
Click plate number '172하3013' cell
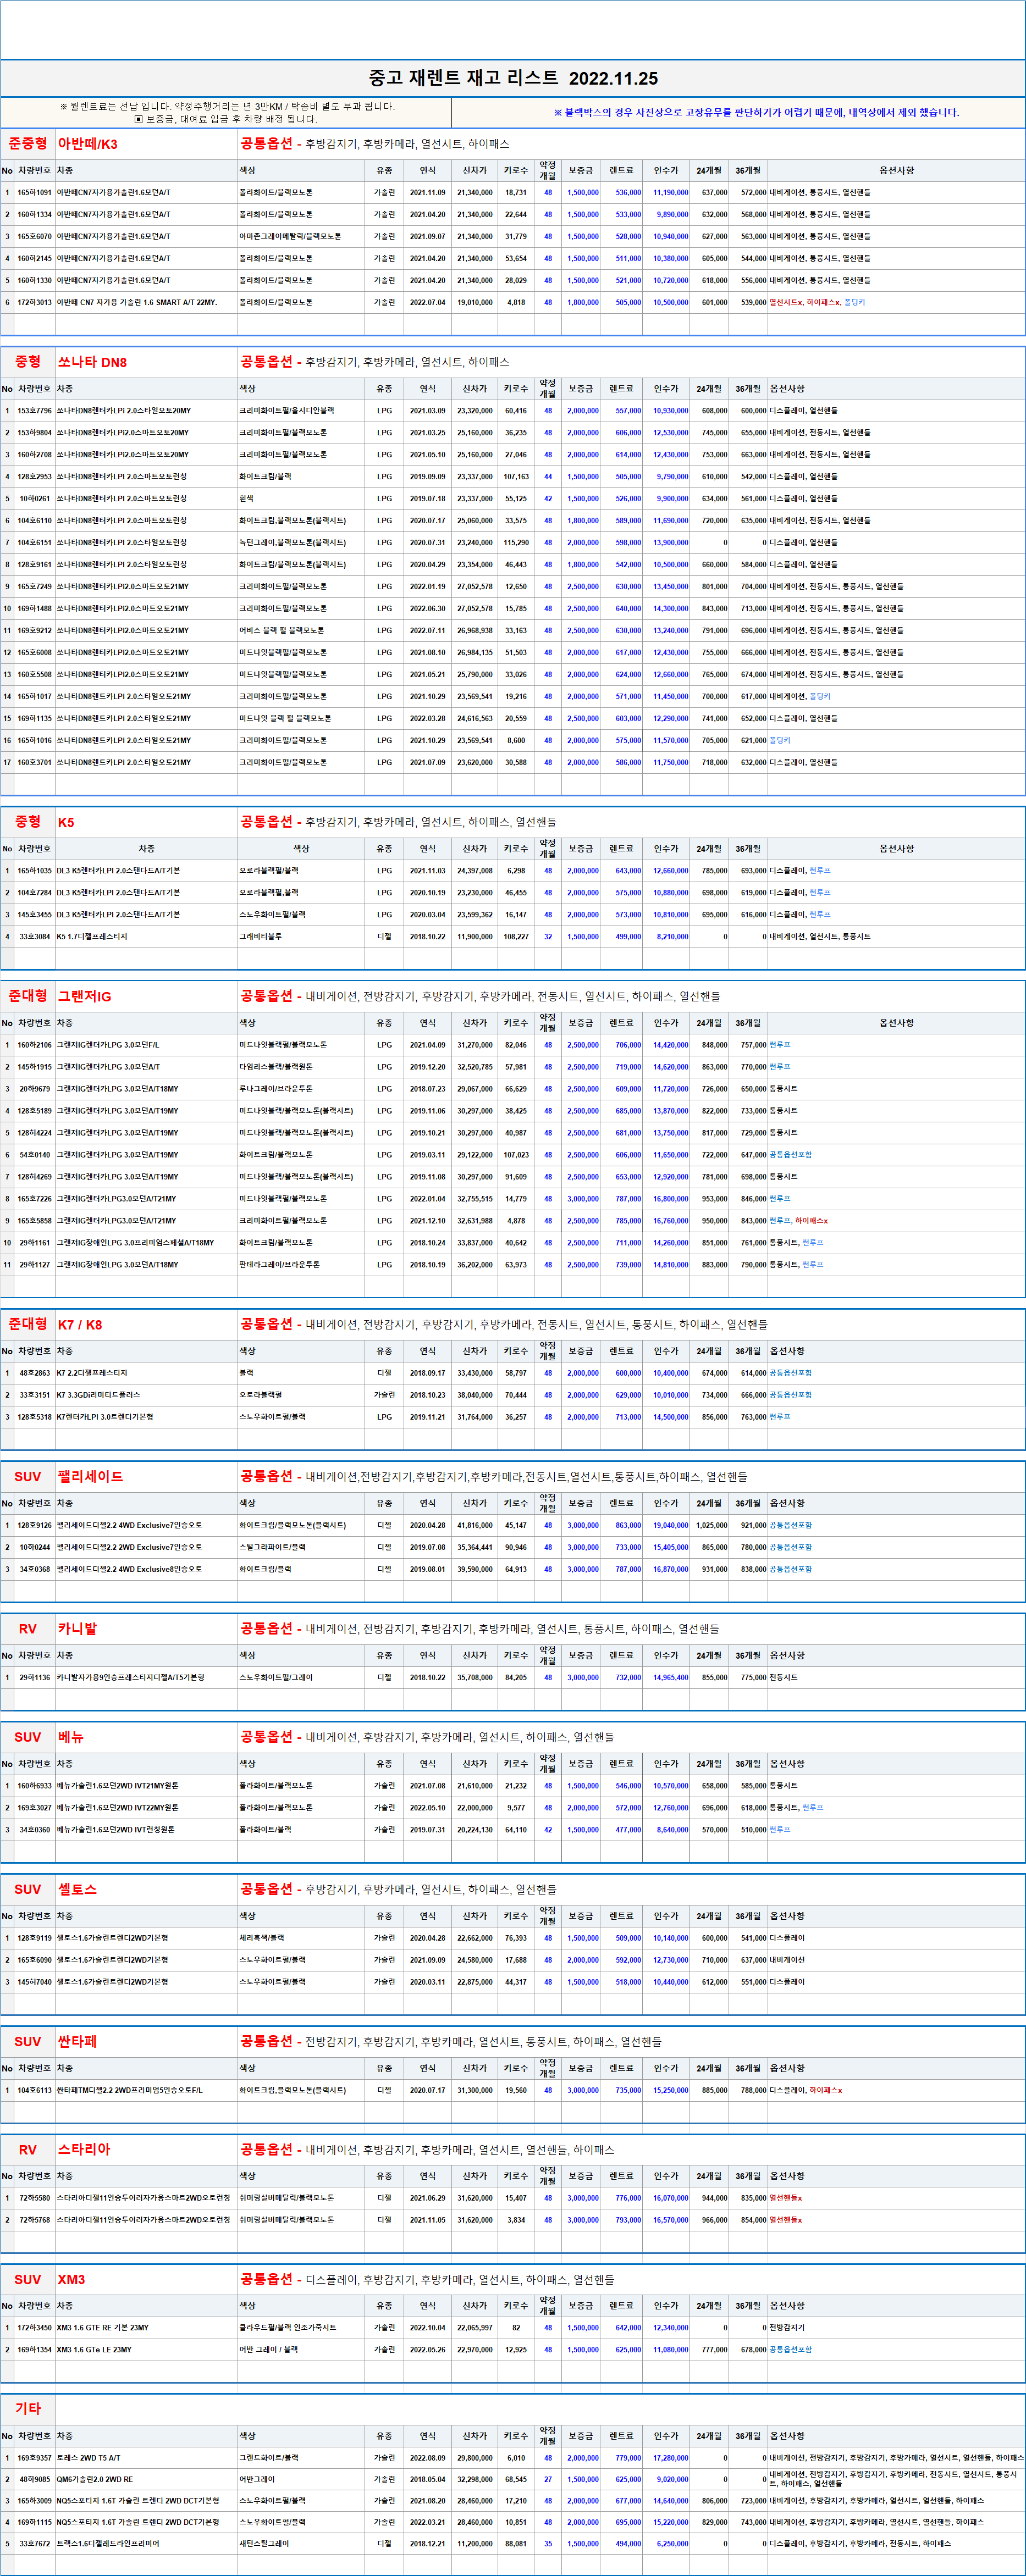[35, 302]
